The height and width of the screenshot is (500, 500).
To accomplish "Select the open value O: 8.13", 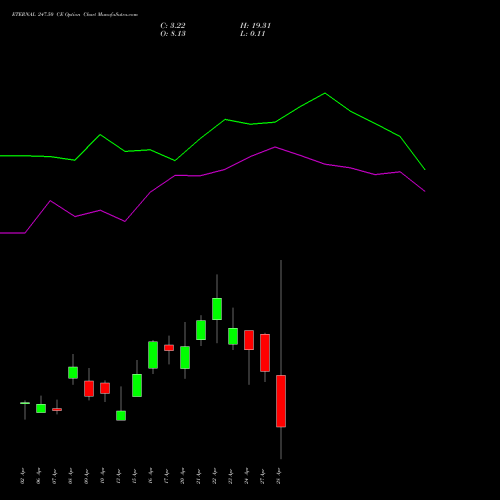I will coord(173,34).
